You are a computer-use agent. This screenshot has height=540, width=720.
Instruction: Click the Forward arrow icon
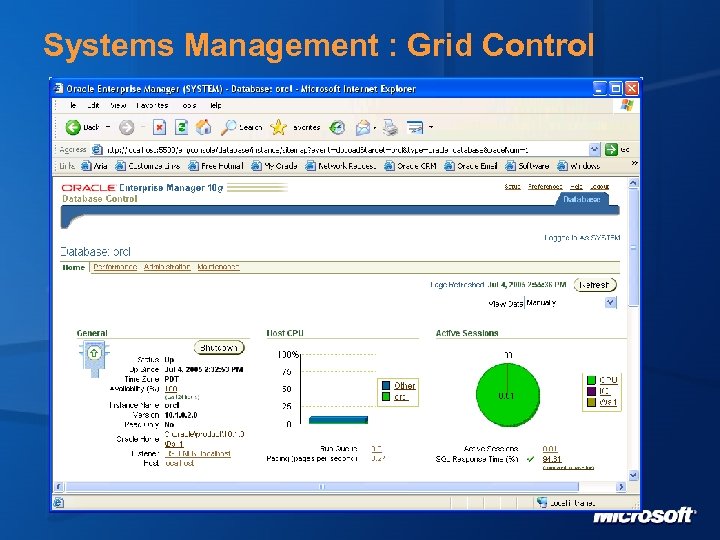tap(127, 127)
